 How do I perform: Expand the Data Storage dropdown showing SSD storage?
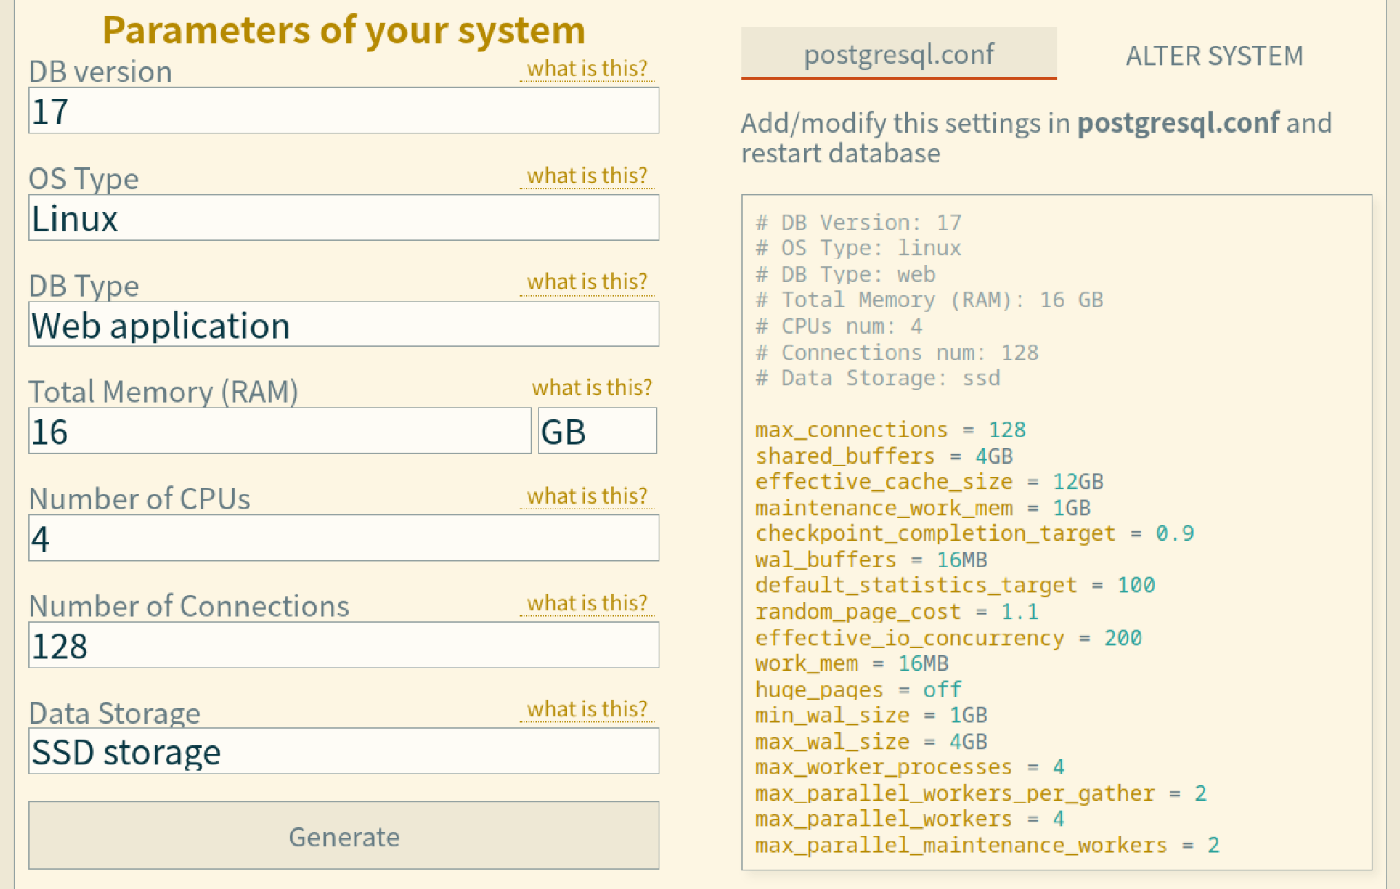coord(343,751)
